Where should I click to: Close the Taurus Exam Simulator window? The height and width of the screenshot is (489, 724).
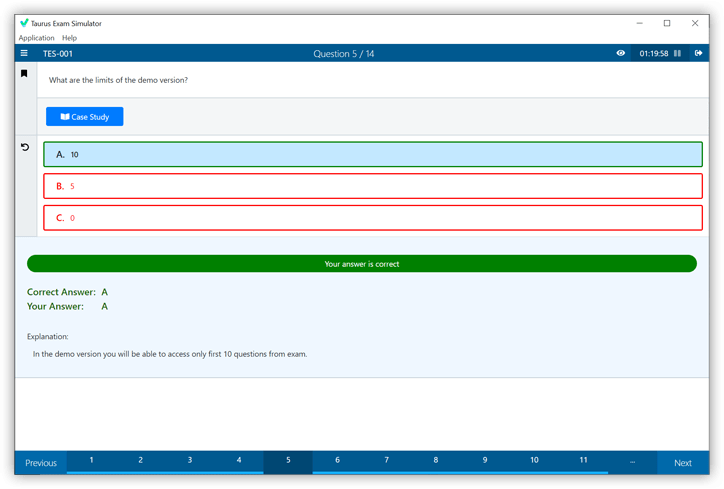695,23
